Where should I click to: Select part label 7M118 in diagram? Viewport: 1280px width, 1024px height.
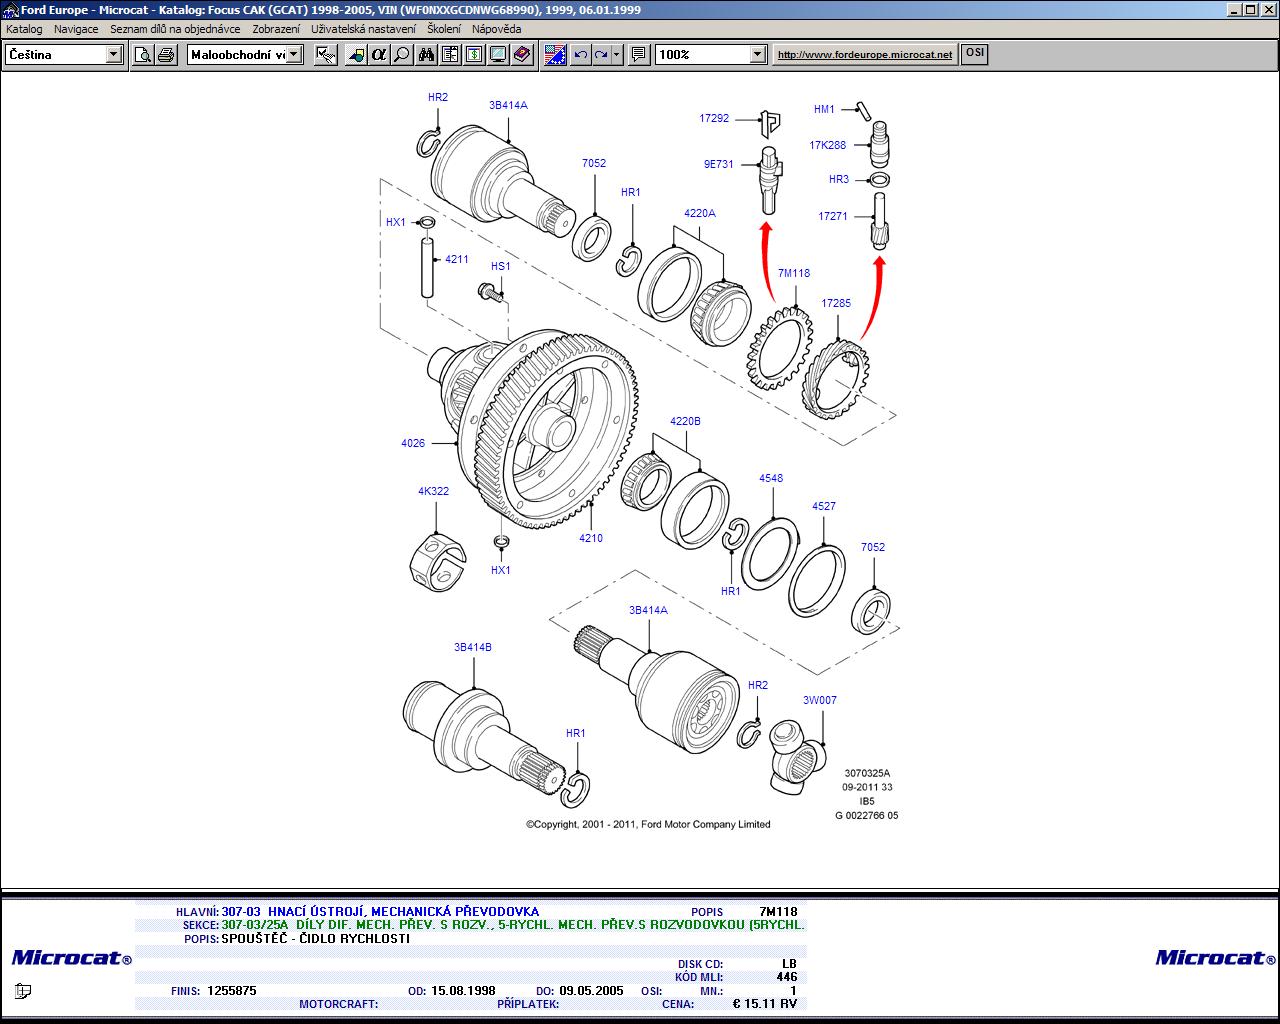coord(794,273)
